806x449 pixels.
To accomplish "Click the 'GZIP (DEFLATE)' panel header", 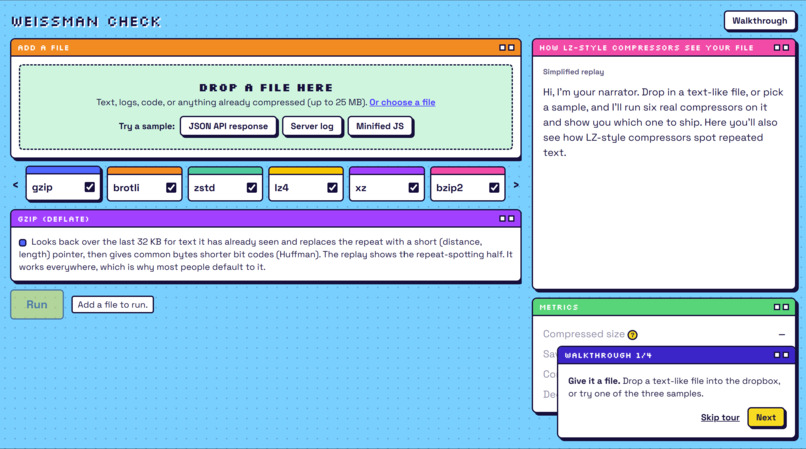I will 266,219.
